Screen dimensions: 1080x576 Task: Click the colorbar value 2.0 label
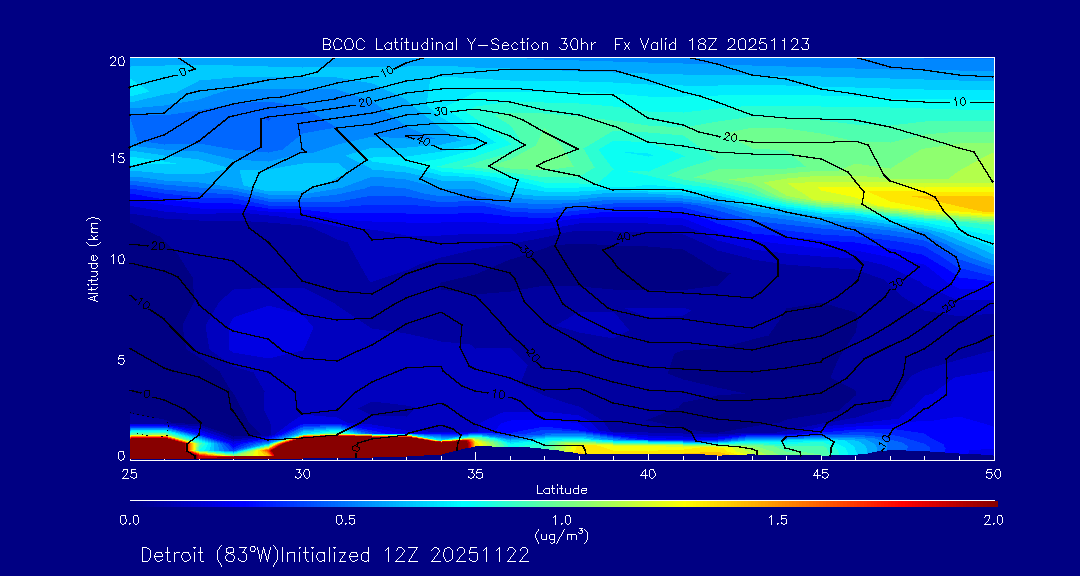(x=993, y=520)
